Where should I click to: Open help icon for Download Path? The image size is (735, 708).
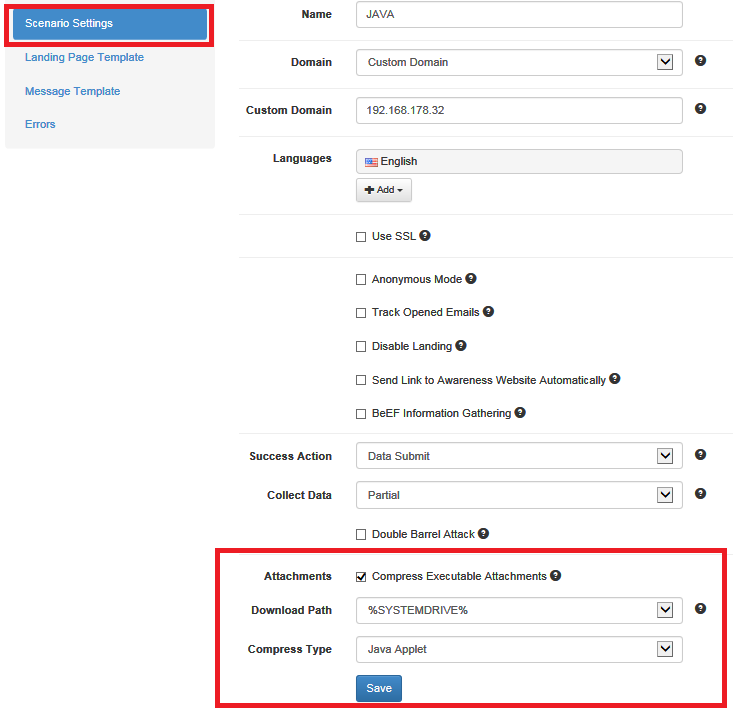click(x=700, y=608)
